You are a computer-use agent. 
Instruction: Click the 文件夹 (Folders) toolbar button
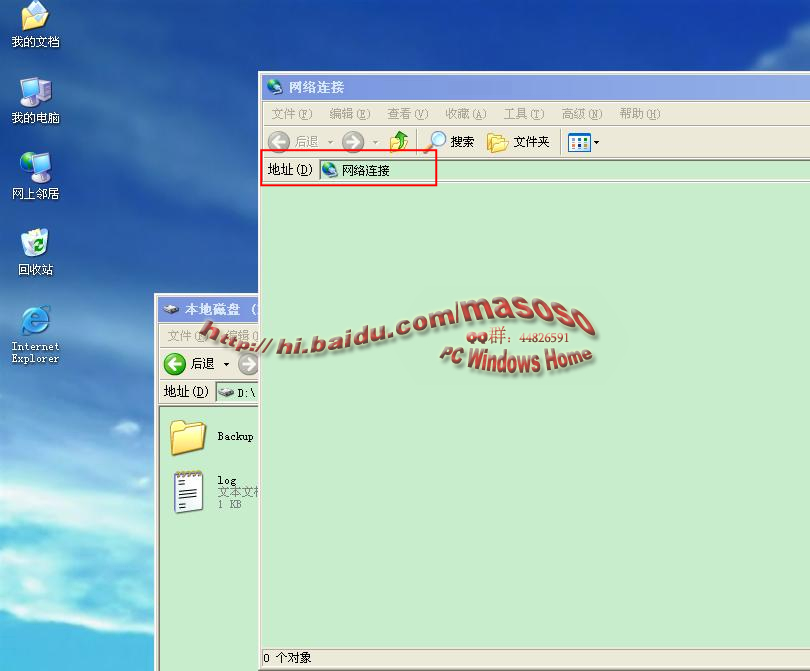click(x=518, y=142)
